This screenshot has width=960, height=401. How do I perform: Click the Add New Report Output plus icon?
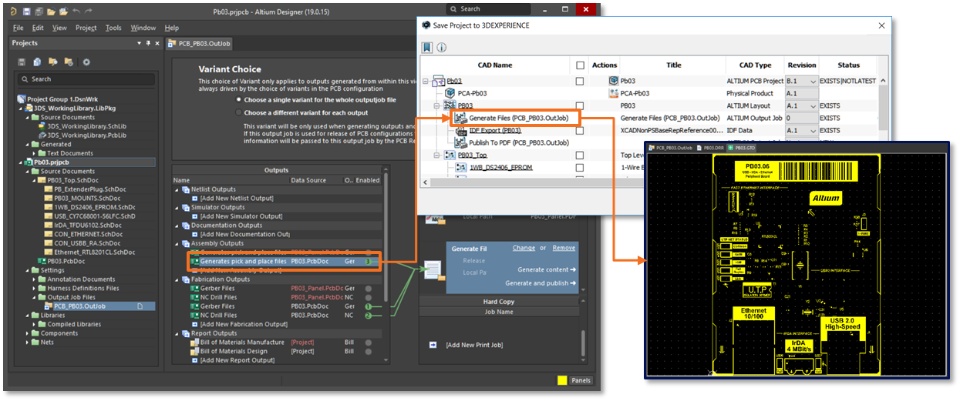(x=193, y=360)
